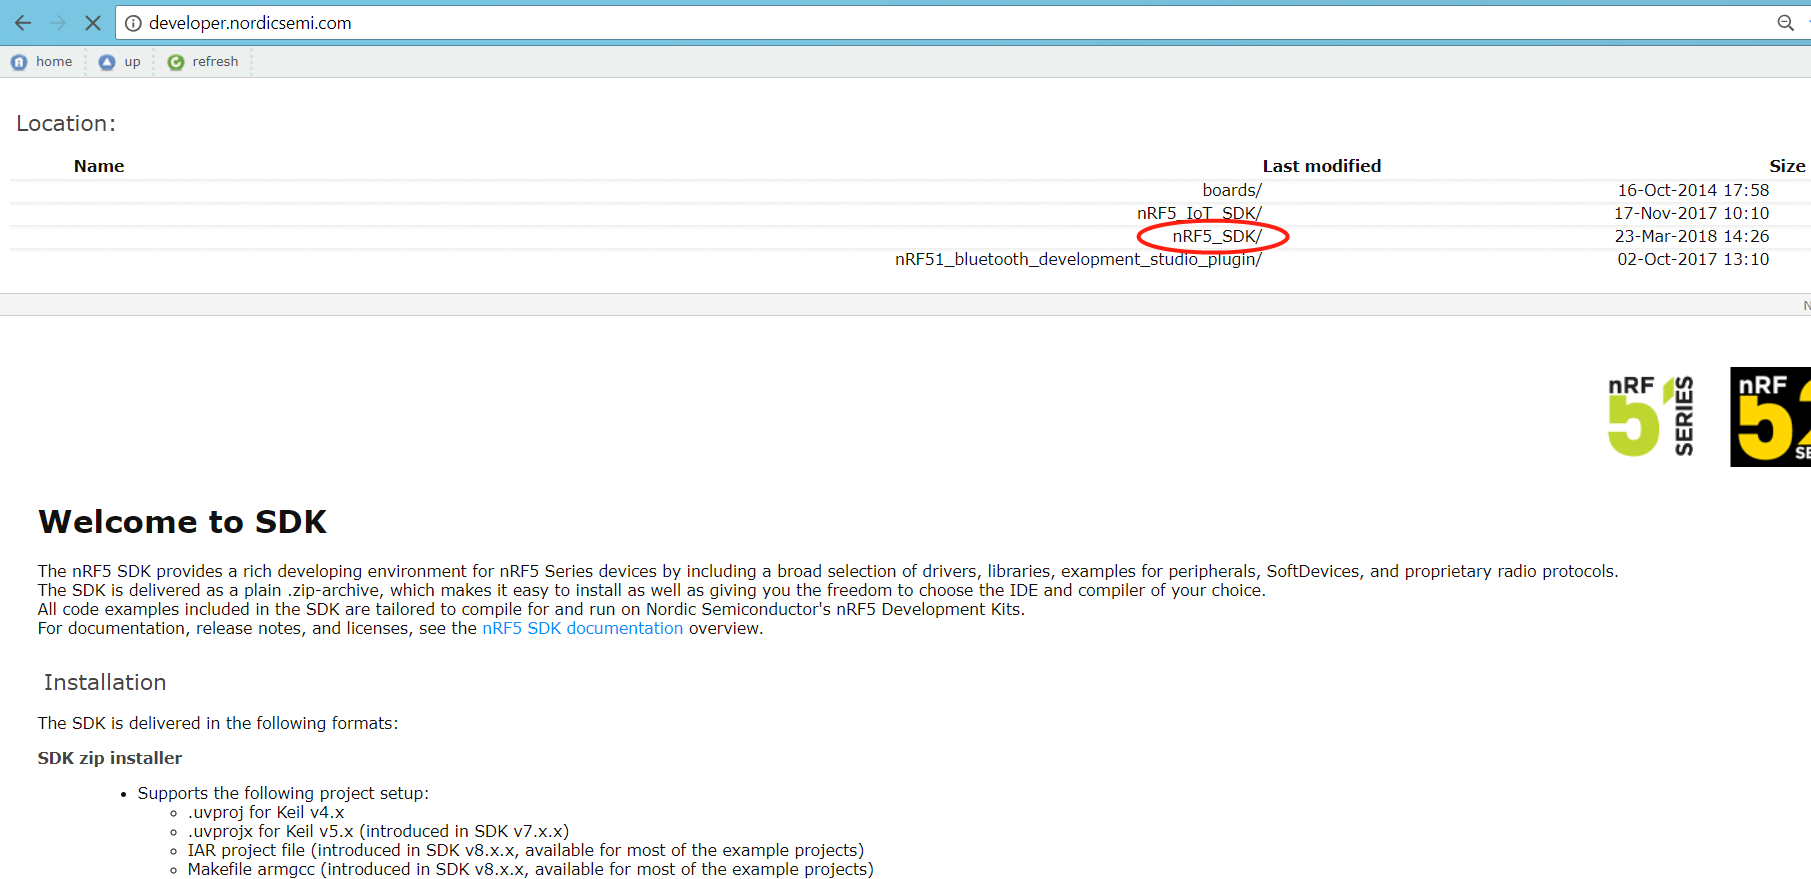Open the boards/ directory
This screenshot has width=1811, height=879.
pos(1232,190)
